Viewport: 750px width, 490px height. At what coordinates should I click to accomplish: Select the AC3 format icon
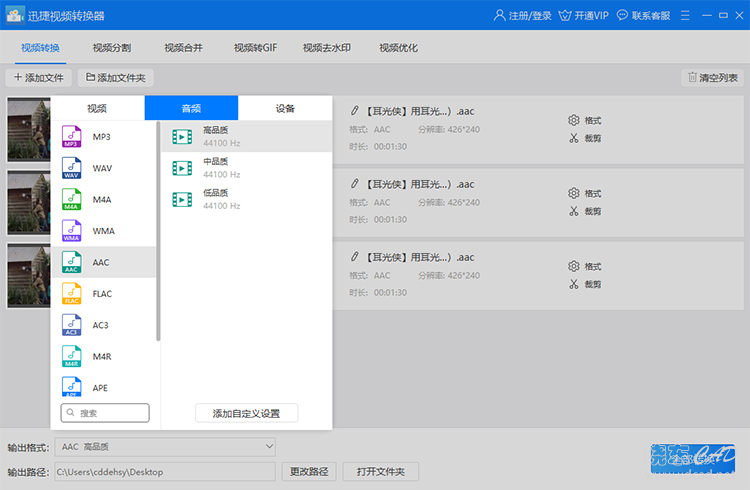[x=71, y=325]
